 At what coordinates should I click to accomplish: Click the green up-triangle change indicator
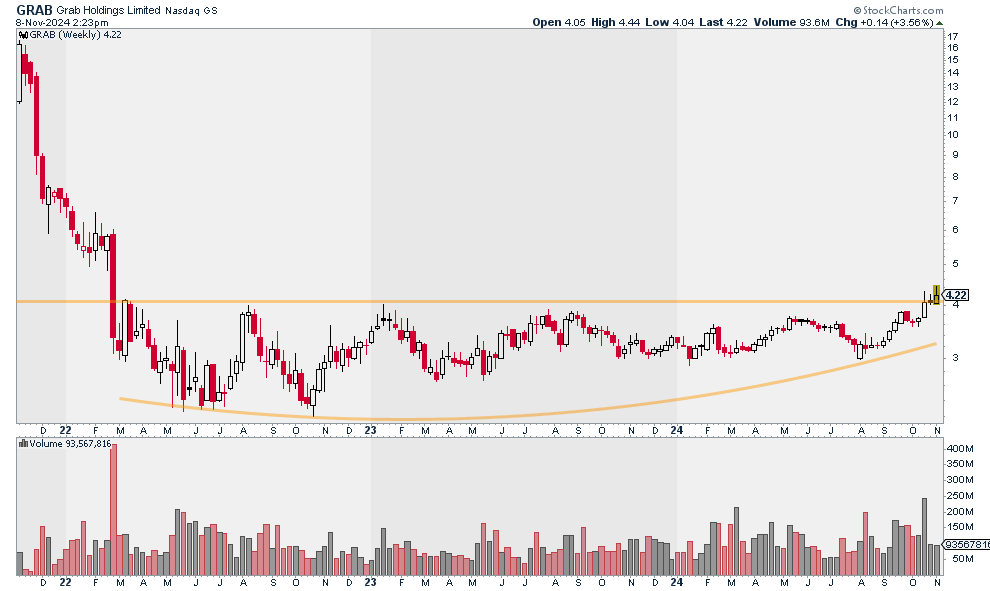pyautogui.click(x=939, y=23)
